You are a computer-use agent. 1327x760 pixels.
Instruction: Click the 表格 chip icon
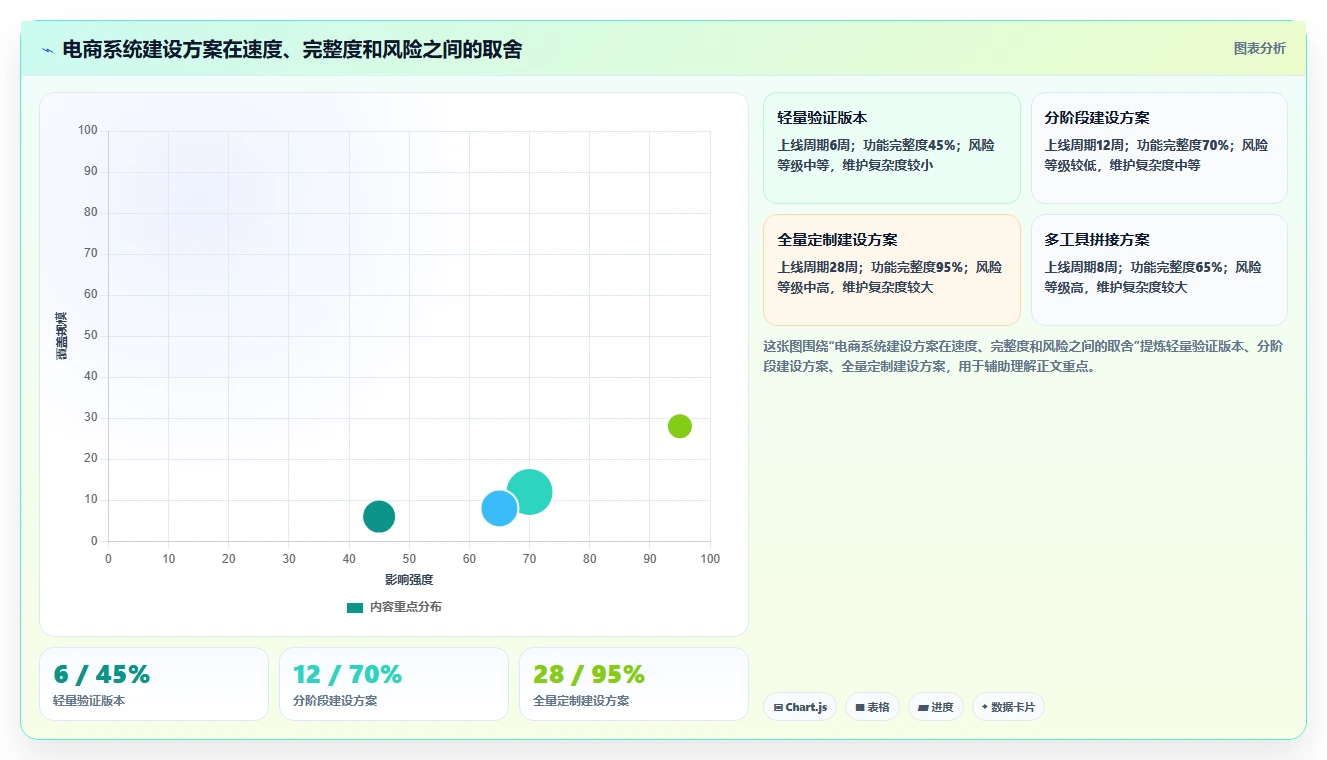coord(860,707)
